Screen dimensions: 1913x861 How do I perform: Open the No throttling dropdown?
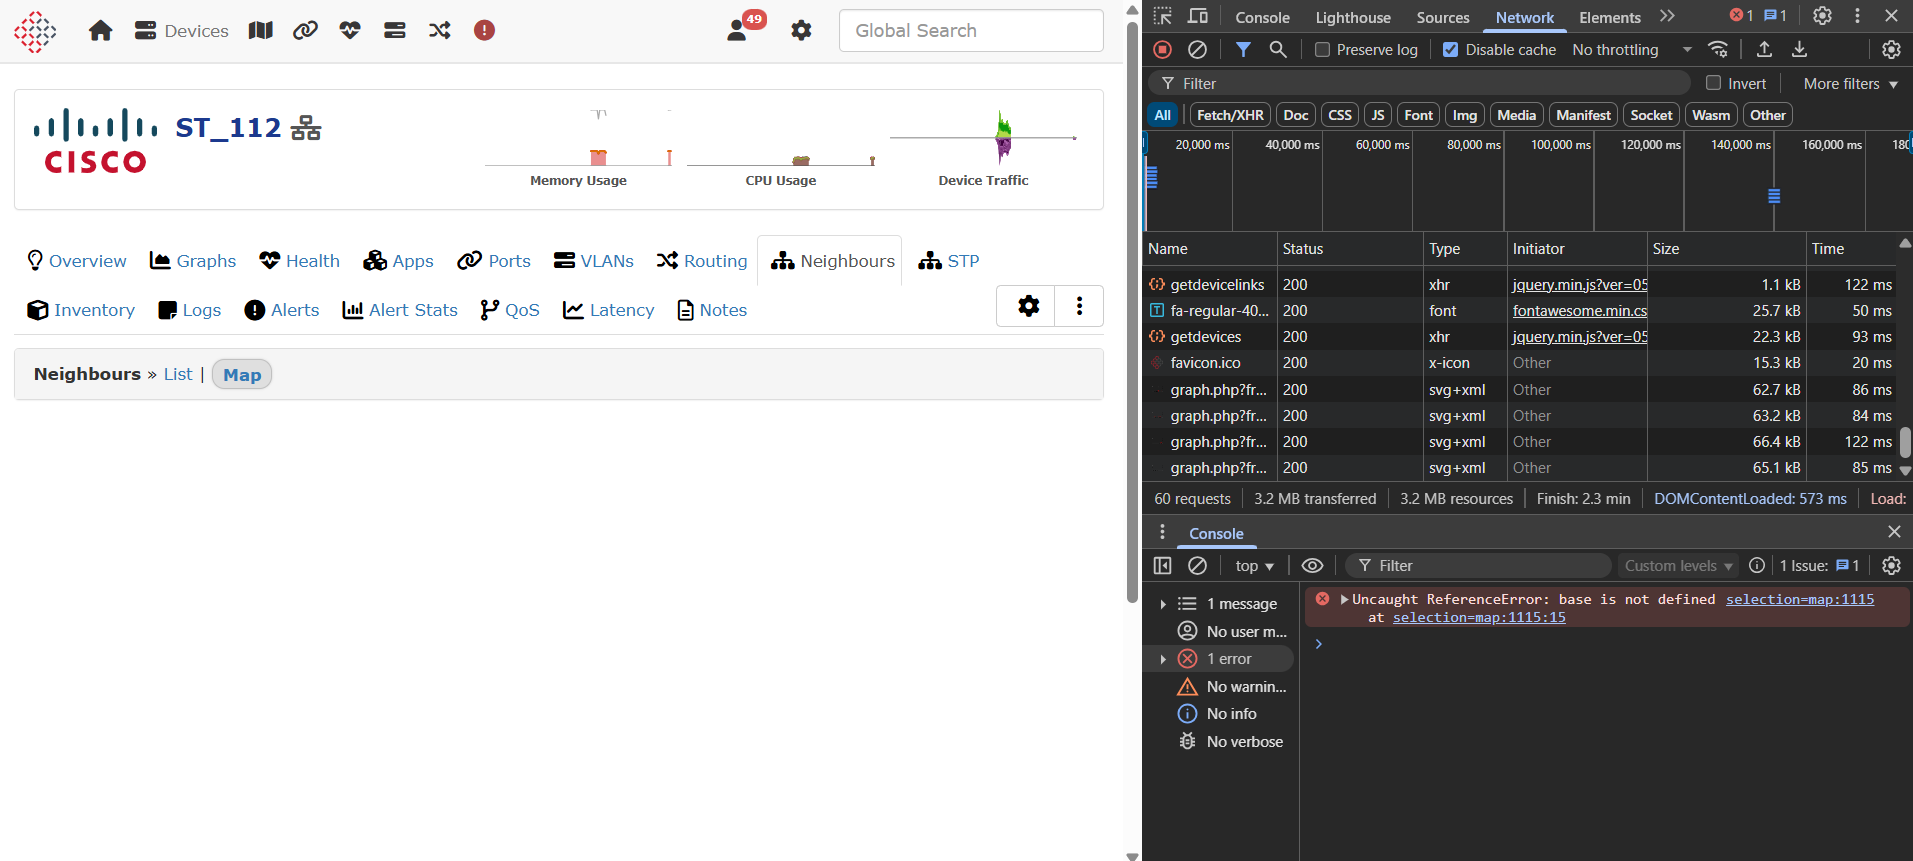1632,50
